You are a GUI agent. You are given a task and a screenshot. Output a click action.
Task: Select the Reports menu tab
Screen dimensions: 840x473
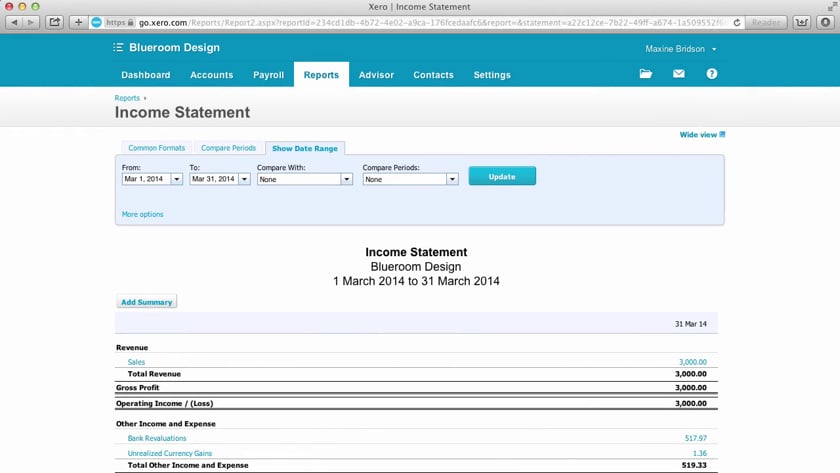[321, 75]
